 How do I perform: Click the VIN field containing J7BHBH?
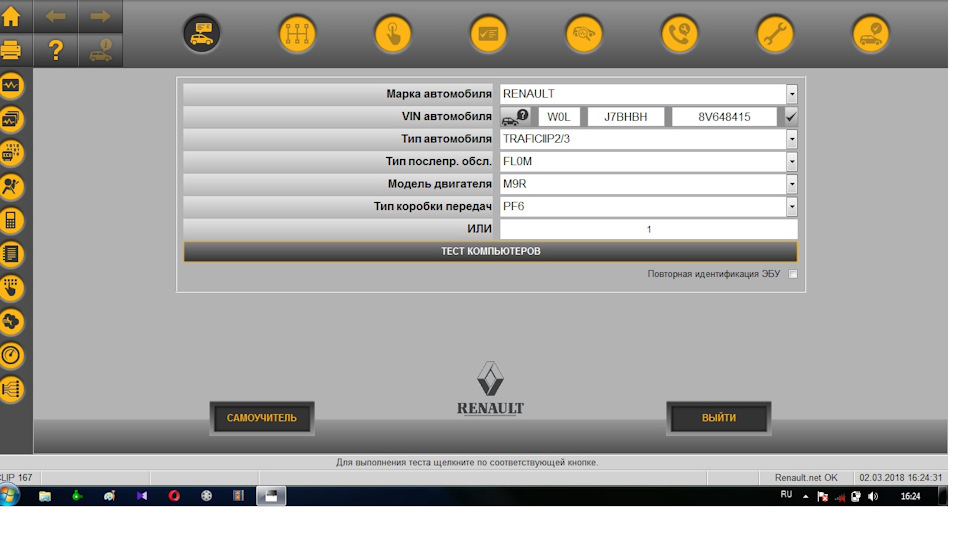click(x=626, y=117)
